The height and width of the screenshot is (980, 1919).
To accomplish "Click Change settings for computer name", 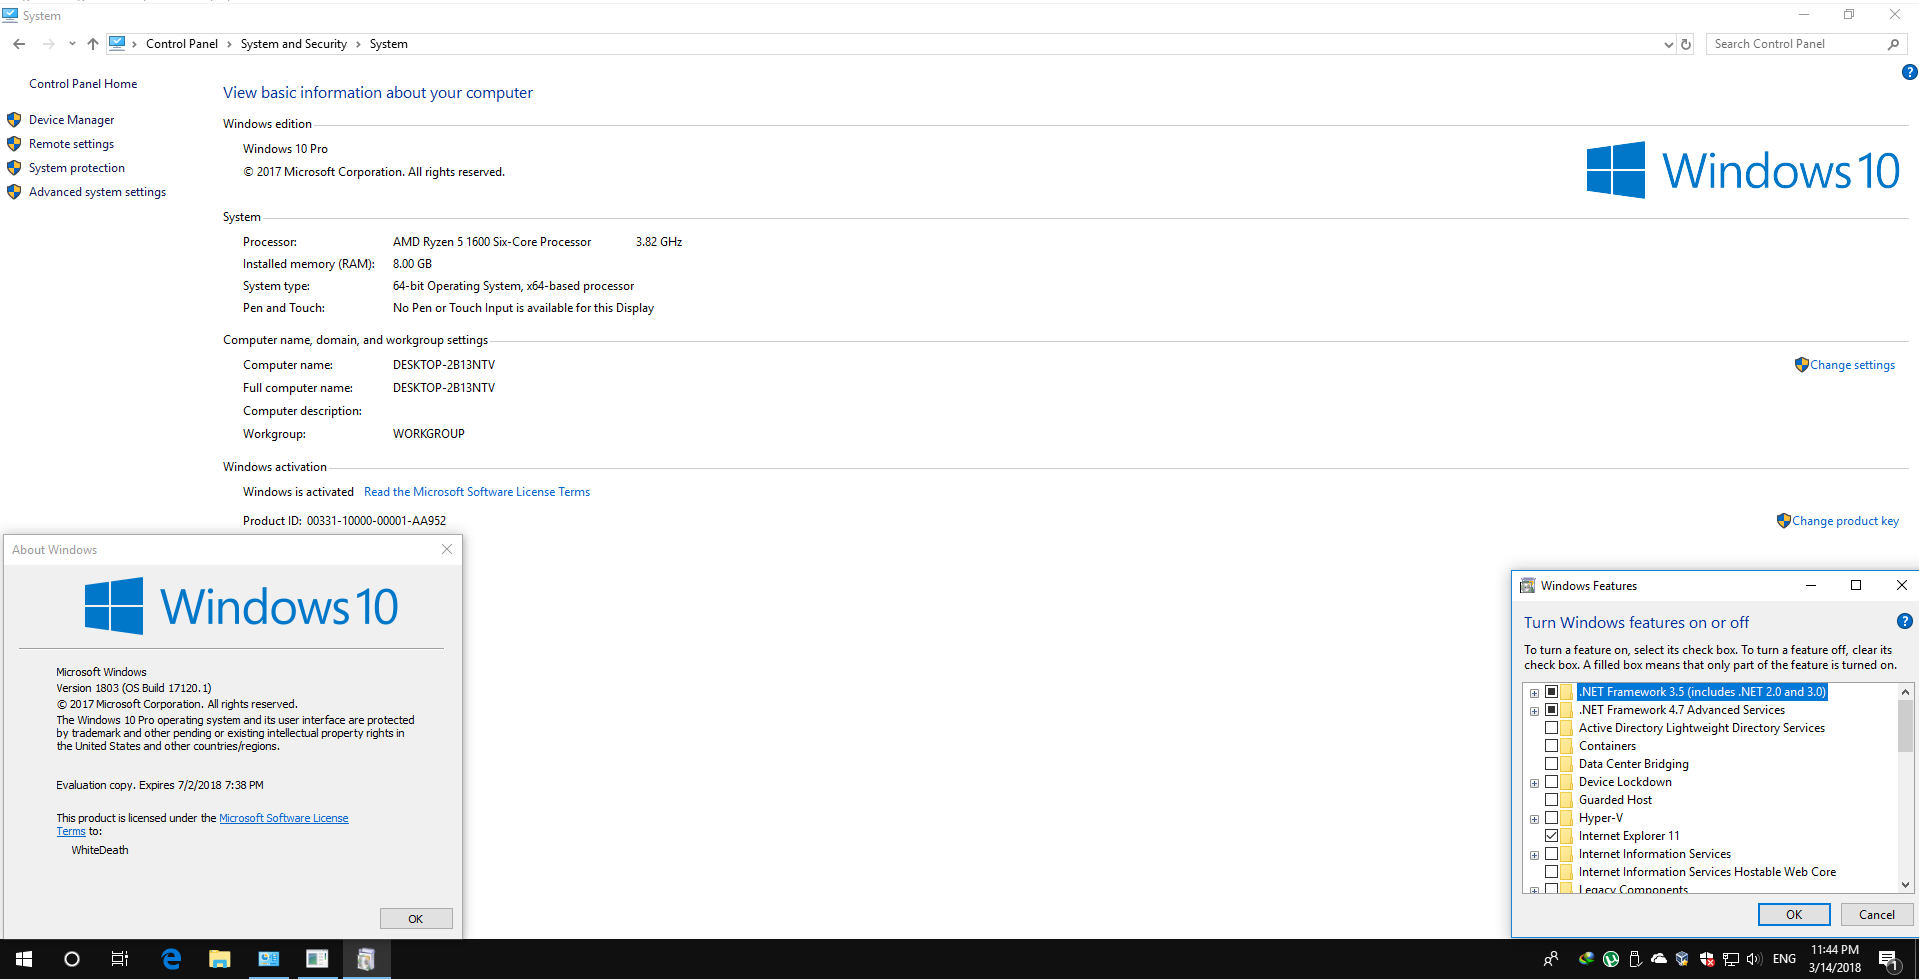I will pos(1852,365).
